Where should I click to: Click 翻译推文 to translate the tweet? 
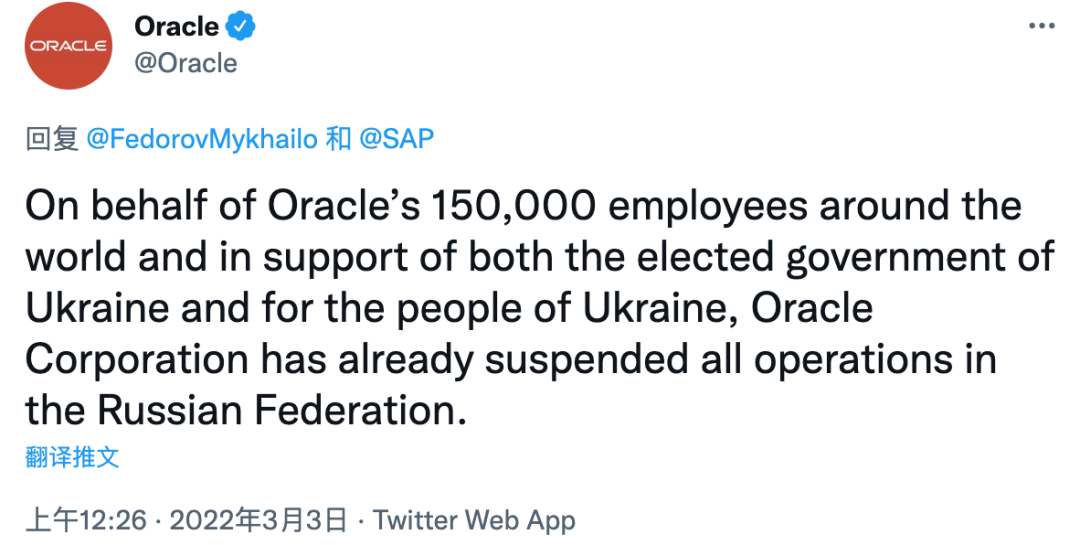coord(72,457)
